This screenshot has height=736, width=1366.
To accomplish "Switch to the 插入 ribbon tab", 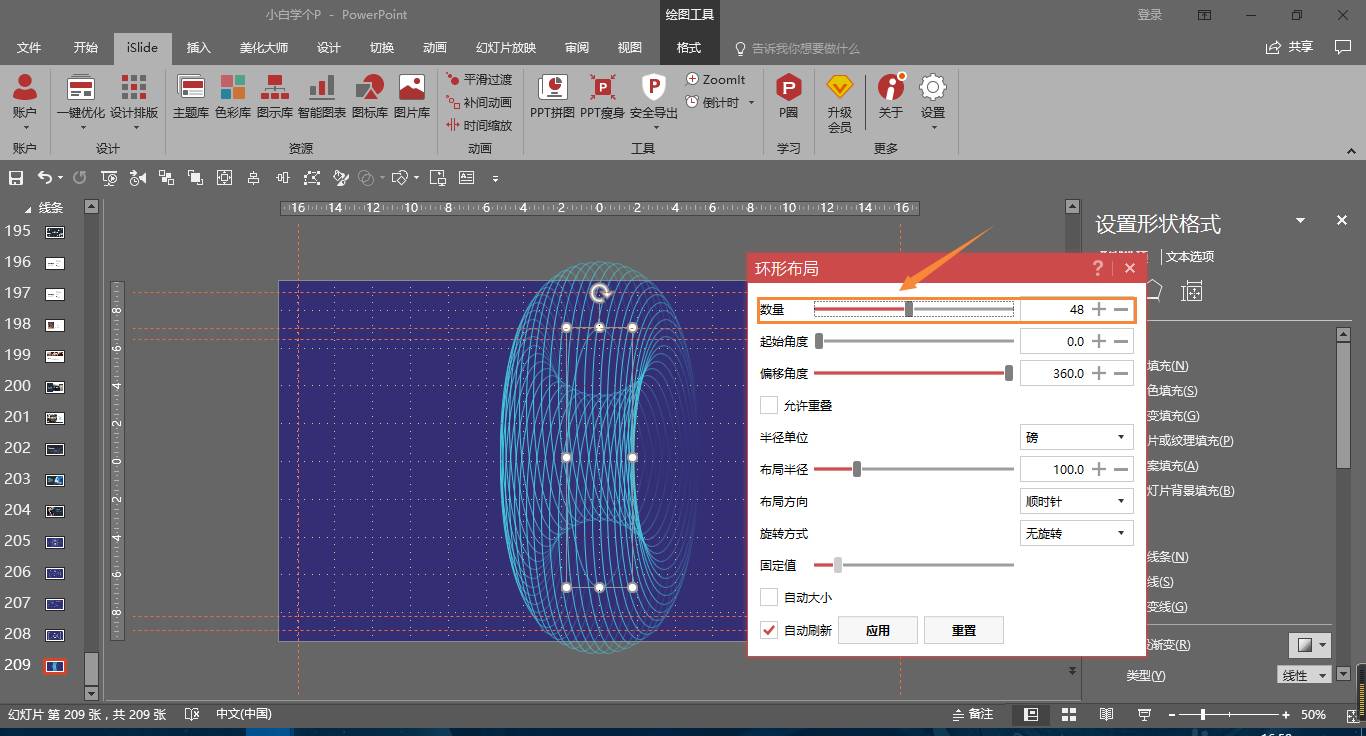I will [x=199, y=48].
